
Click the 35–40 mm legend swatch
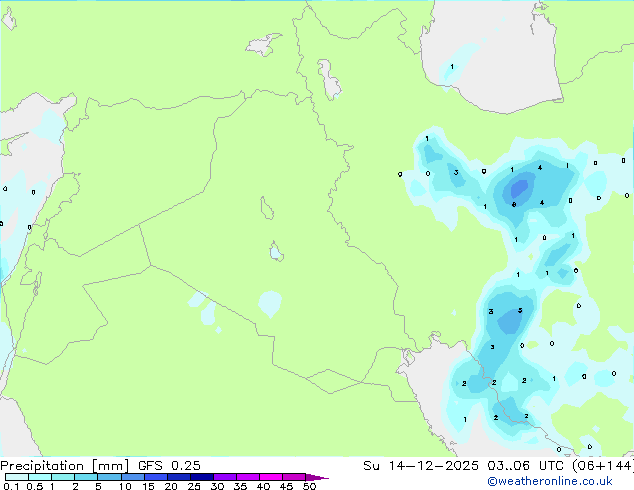tap(247, 477)
